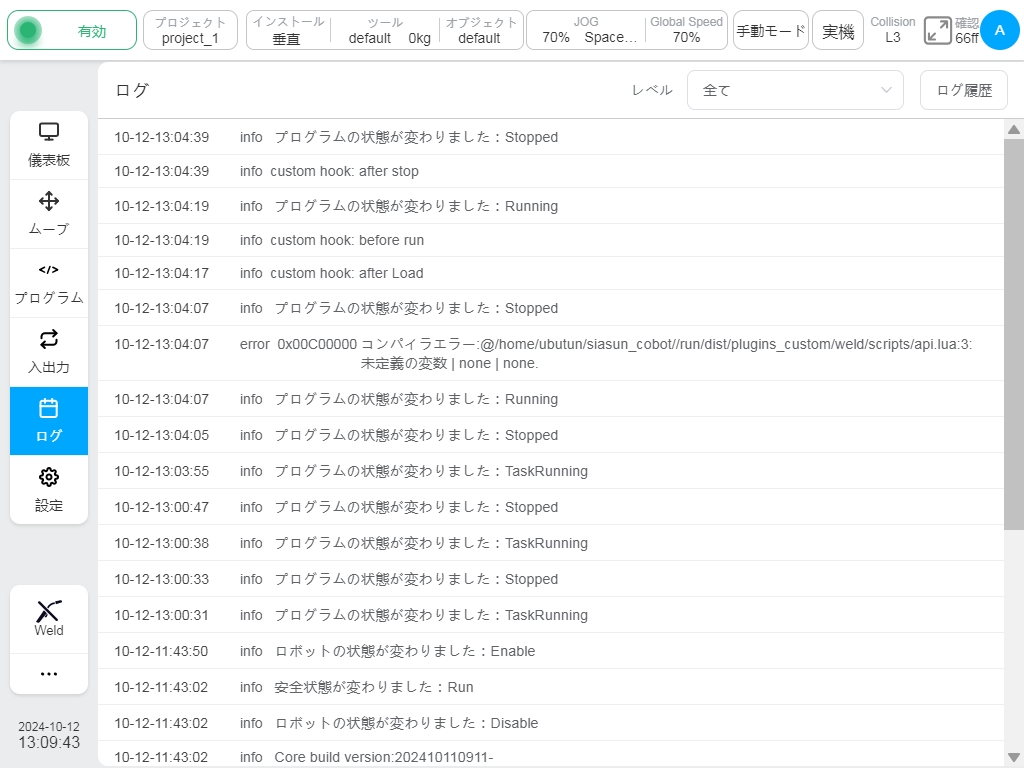Viewport: 1024px width, 768px height.
Task: Open ログ履歴 log history
Action: pos(963,90)
